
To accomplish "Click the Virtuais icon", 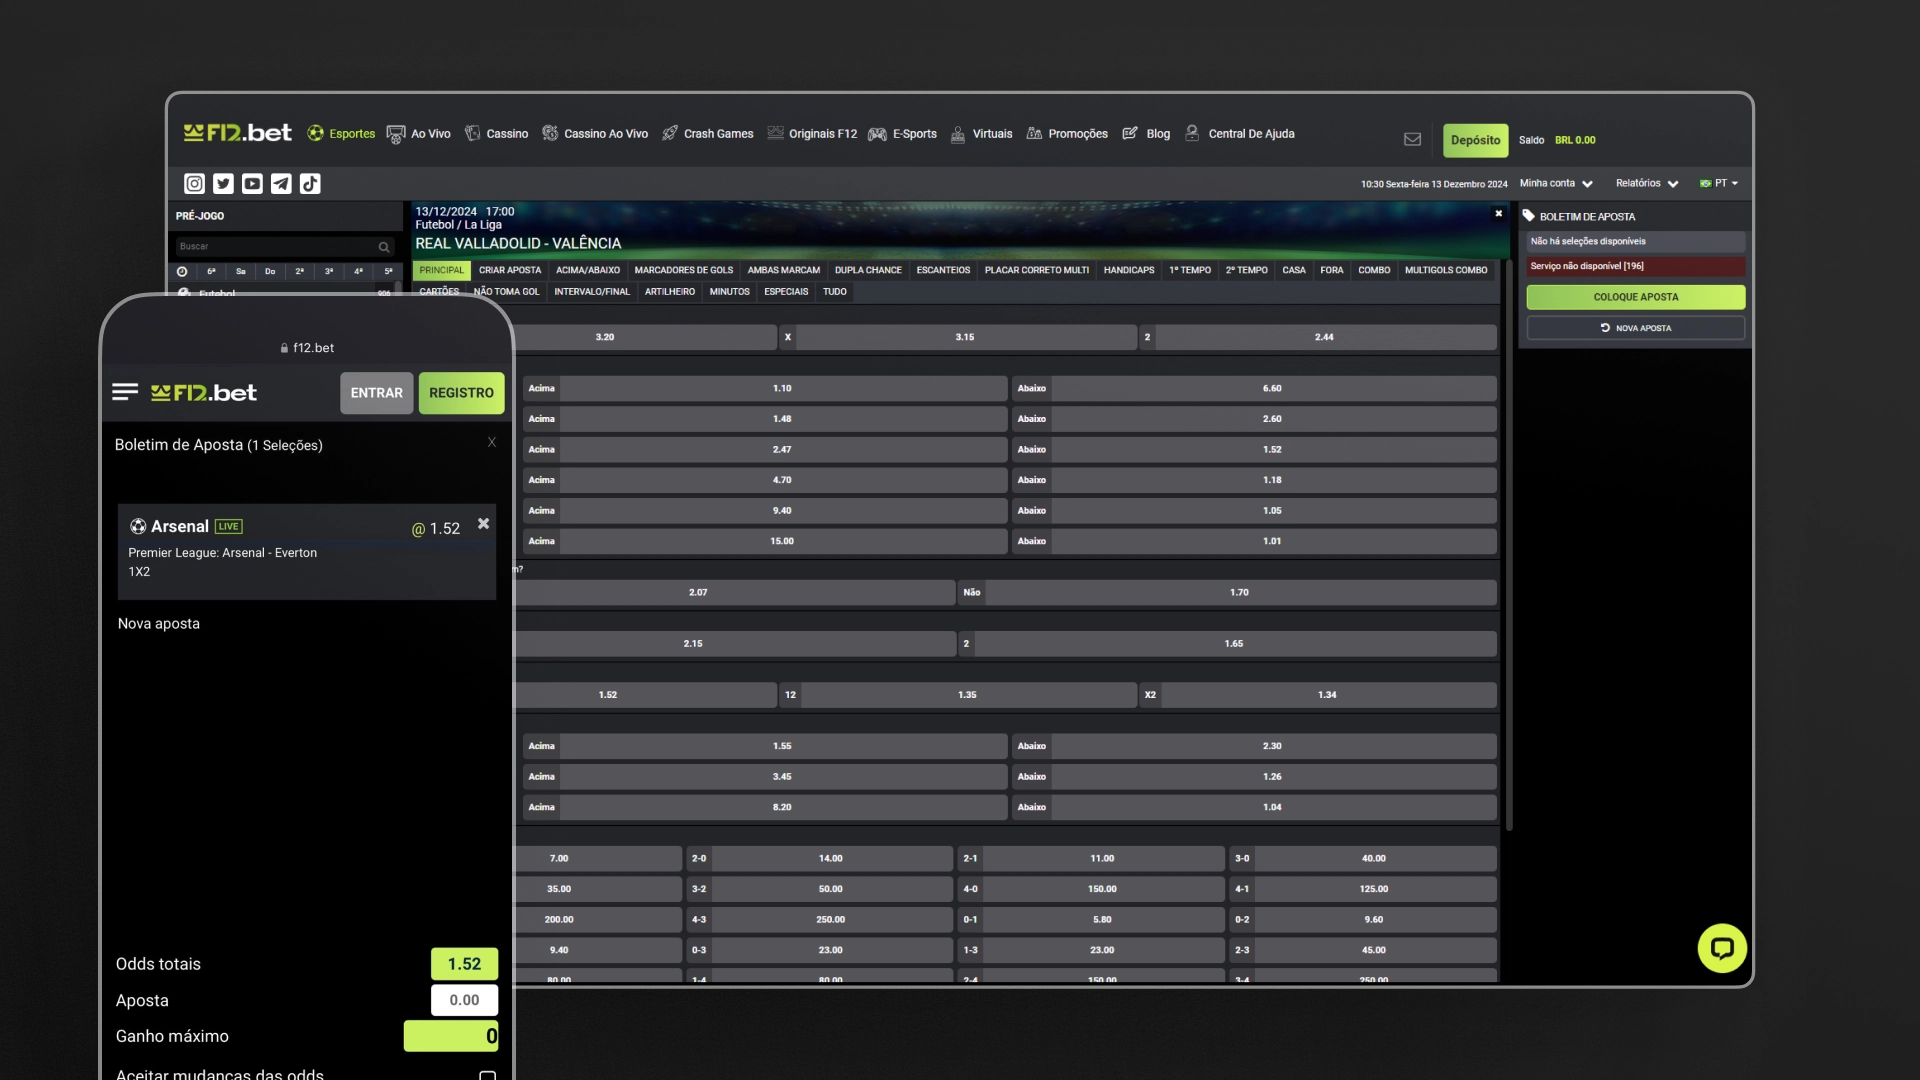I will tap(958, 134).
